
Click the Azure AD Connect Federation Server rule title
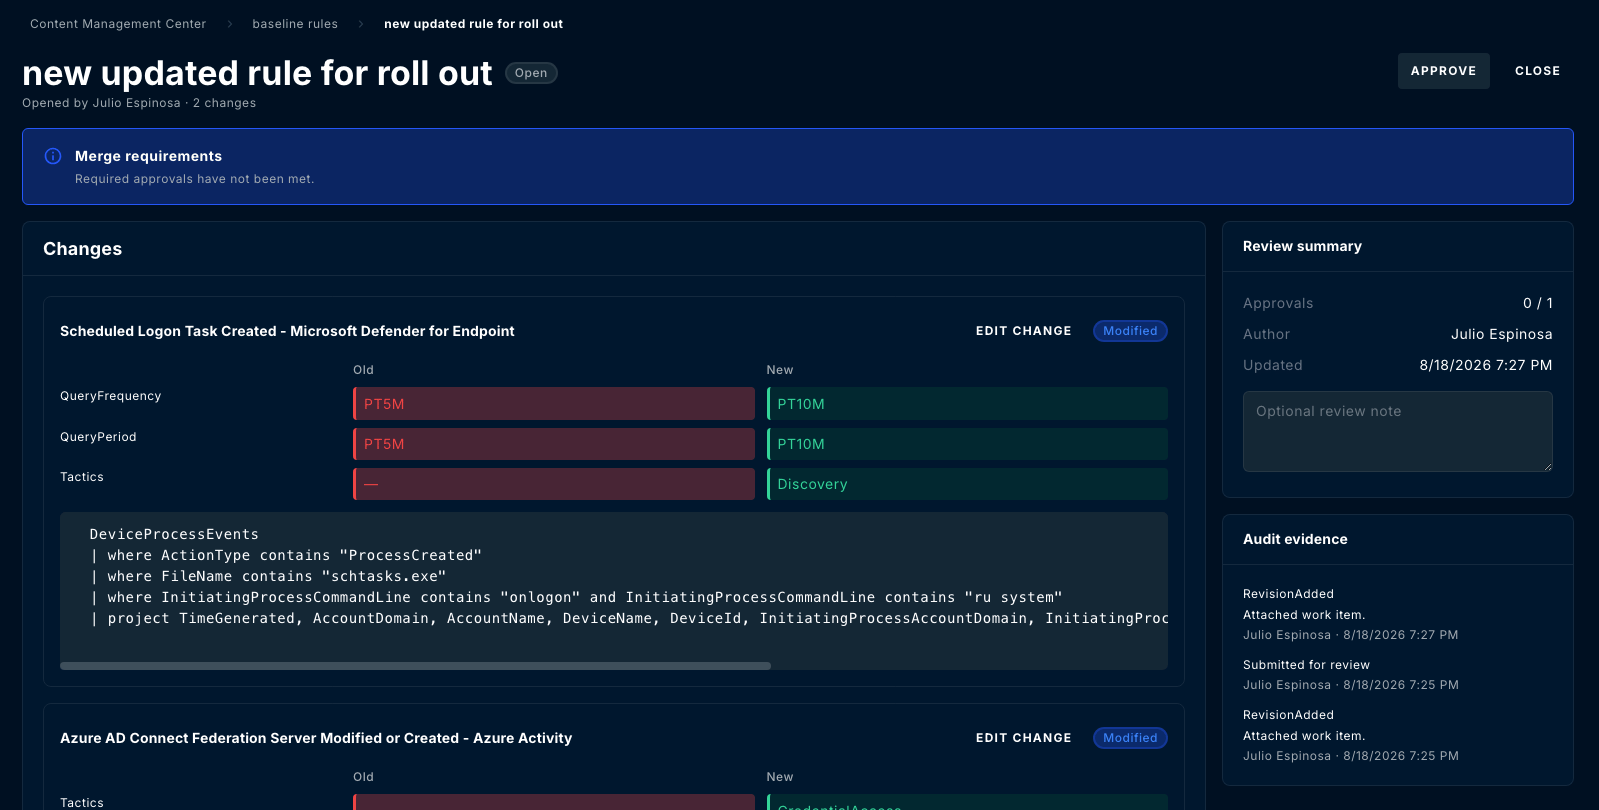[x=316, y=738]
